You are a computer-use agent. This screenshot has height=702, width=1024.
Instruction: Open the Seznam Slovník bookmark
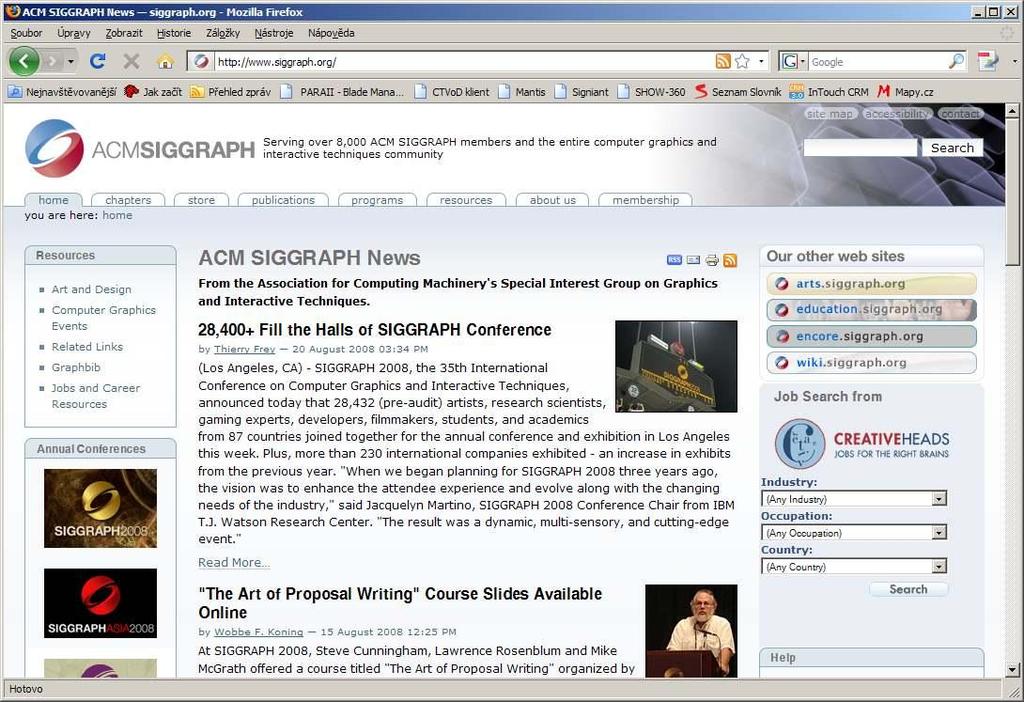click(x=738, y=92)
